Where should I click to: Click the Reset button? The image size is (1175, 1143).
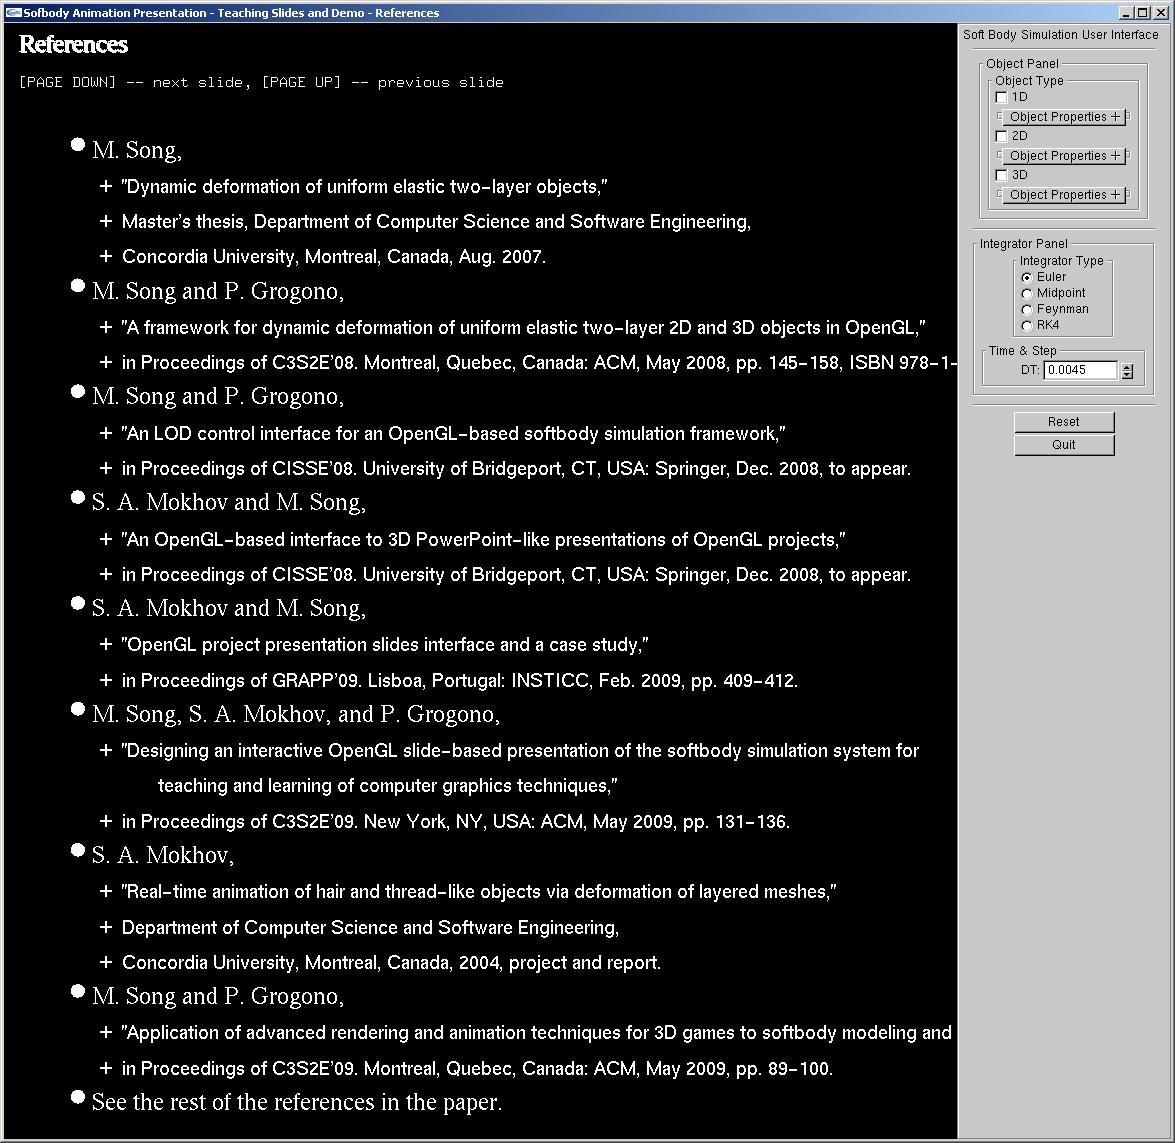click(x=1064, y=422)
